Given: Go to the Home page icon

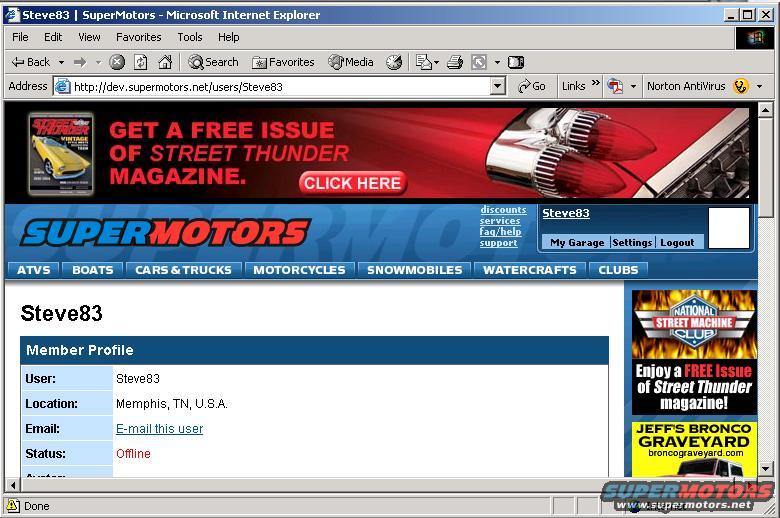Looking at the screenshot, I should click(164, 62).
